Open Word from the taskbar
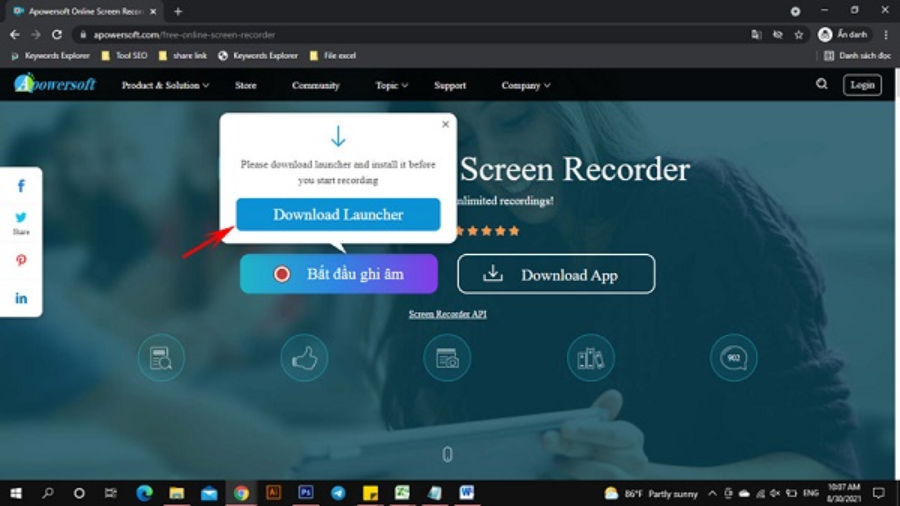The image size is (900, 506). pyautogui.click(x=467, y=492)
